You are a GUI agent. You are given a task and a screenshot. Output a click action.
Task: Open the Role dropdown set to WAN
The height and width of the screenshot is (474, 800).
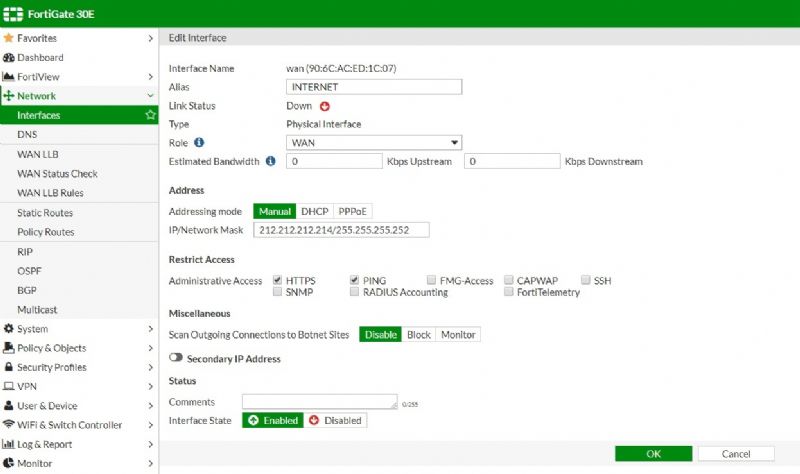(x=373, y=143)
